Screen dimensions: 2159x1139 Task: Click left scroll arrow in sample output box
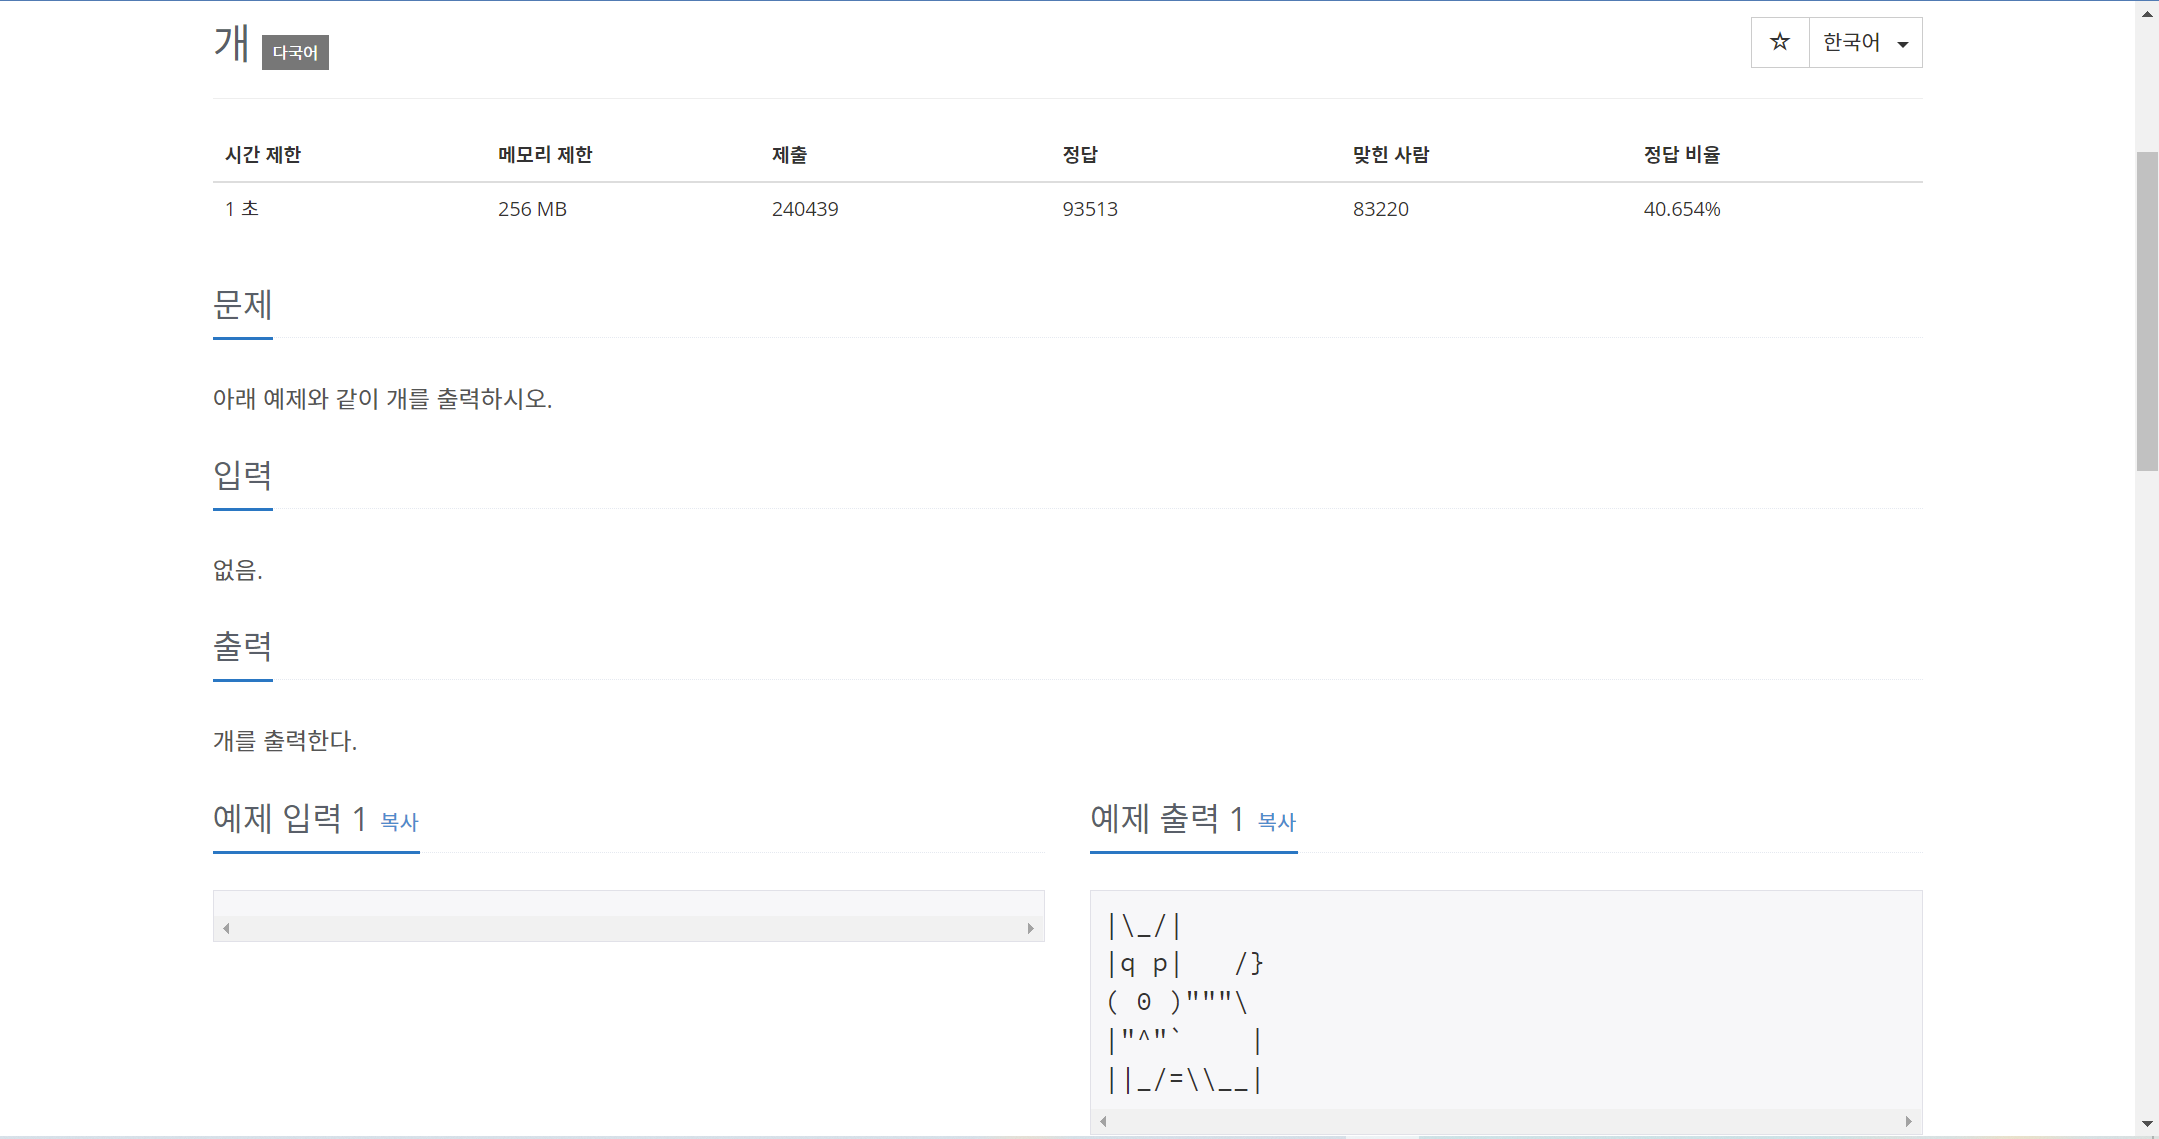(1103, 1121)
